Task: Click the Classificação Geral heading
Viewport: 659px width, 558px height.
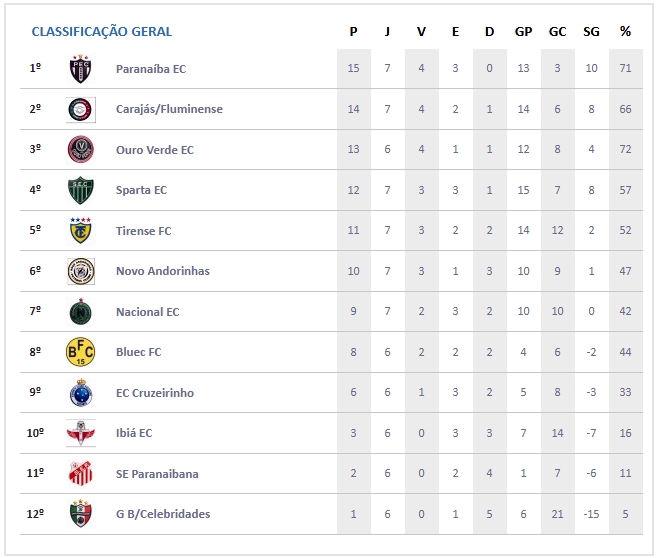Action: pos(101,32)
